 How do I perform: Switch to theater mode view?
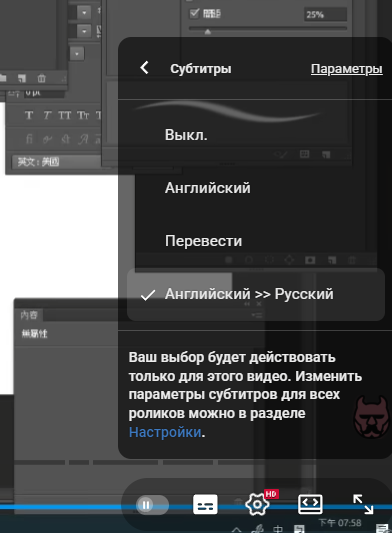[310, 504]
